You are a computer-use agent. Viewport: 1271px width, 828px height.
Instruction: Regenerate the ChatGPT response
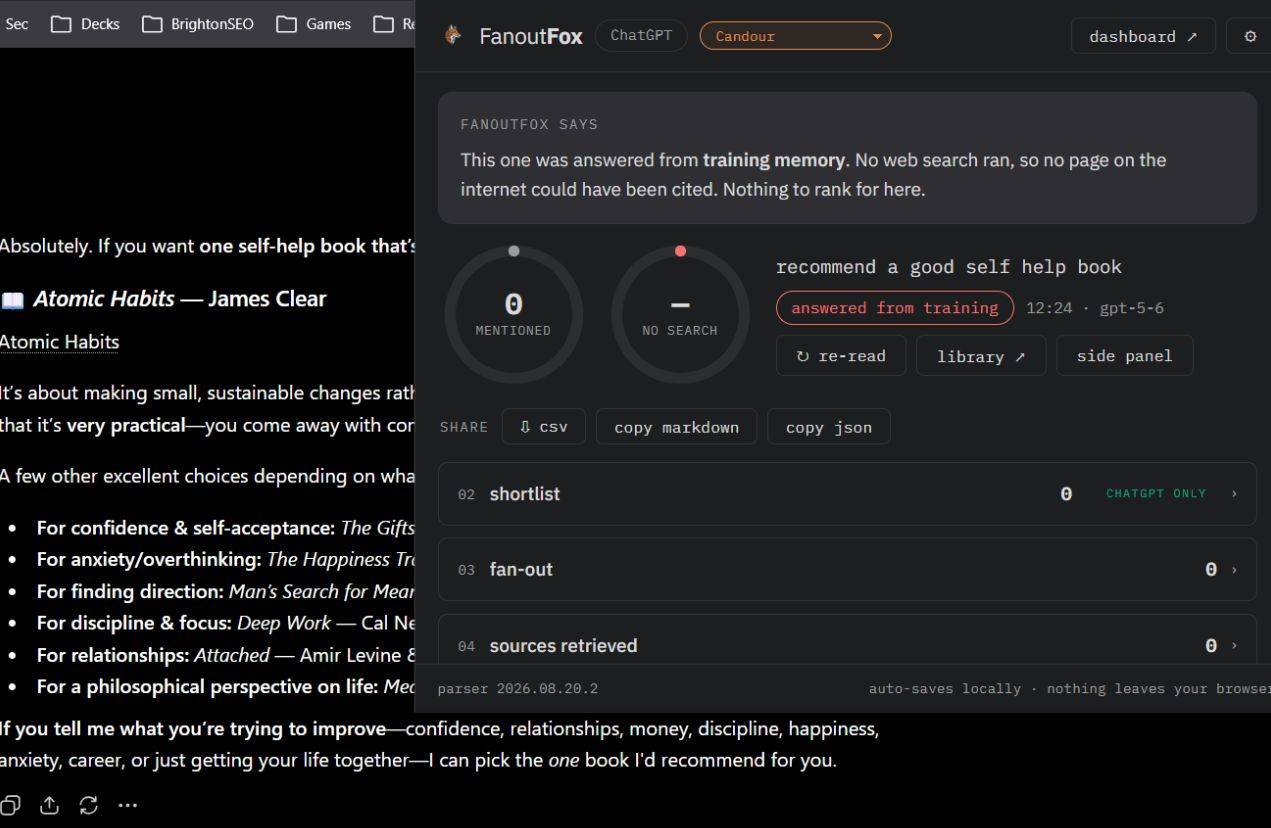[x=88, y=805]
